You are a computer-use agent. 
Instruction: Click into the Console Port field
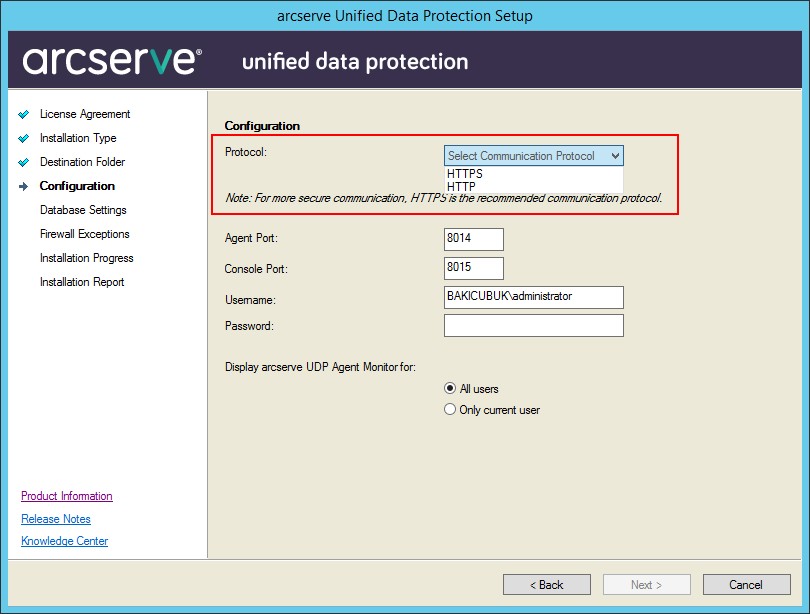474,268
